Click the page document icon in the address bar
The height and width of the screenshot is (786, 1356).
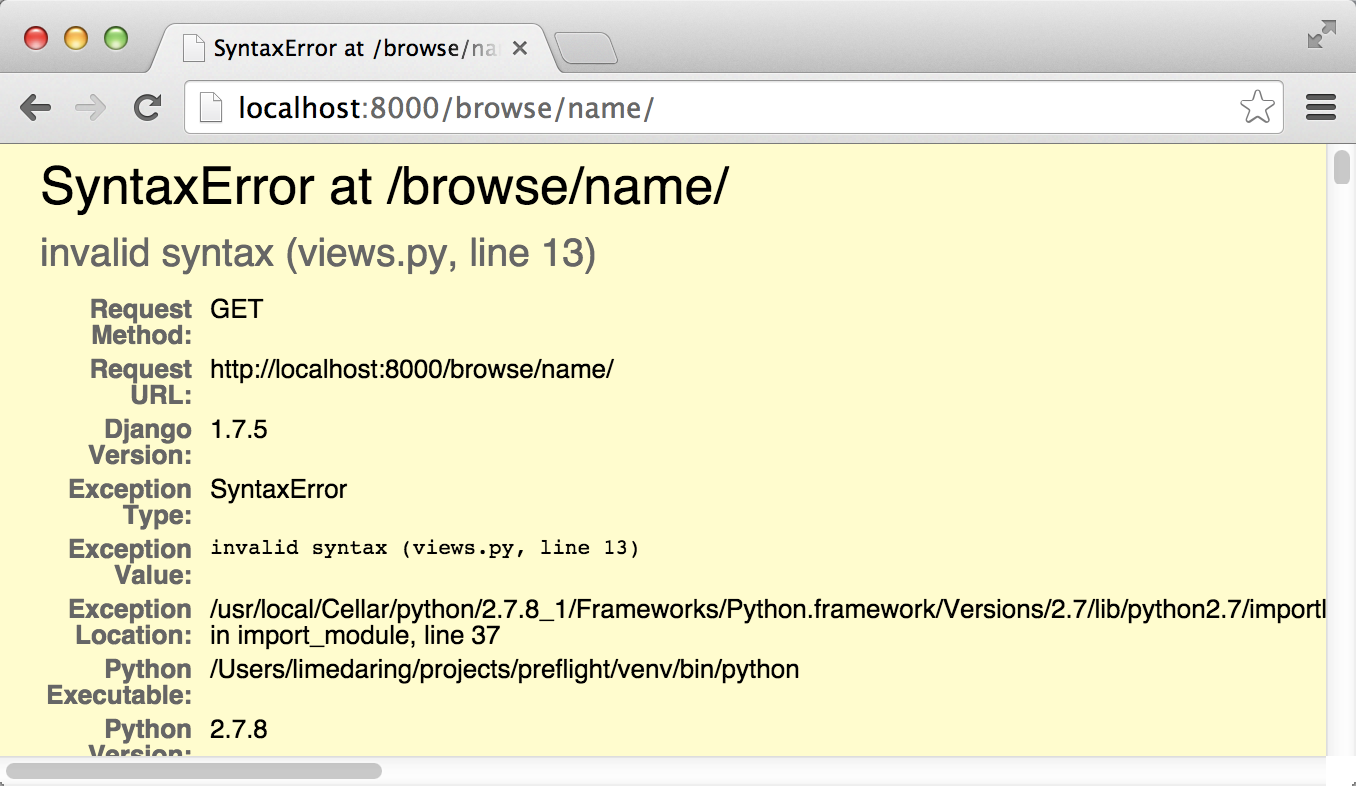[x=211, y=107]
